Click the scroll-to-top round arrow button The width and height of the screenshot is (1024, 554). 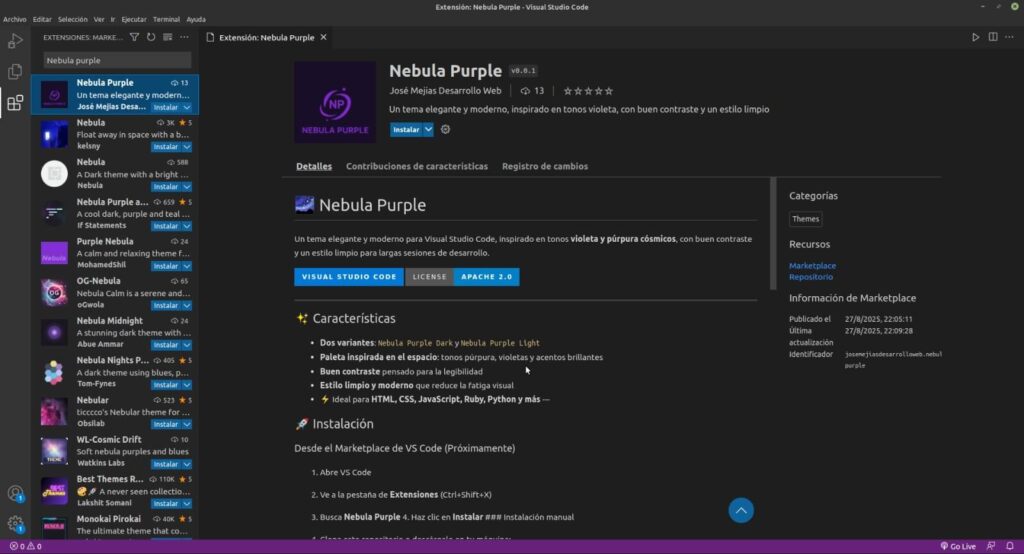741,510
